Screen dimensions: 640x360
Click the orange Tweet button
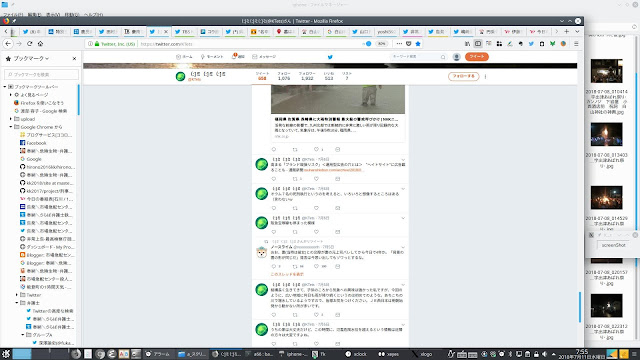coord(476,57)
